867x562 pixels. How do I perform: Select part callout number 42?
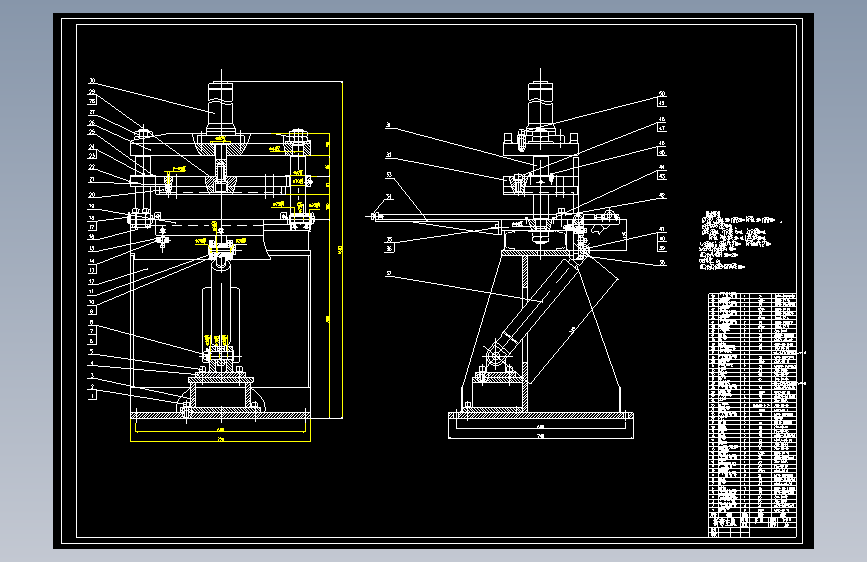[x=662, y=196]
